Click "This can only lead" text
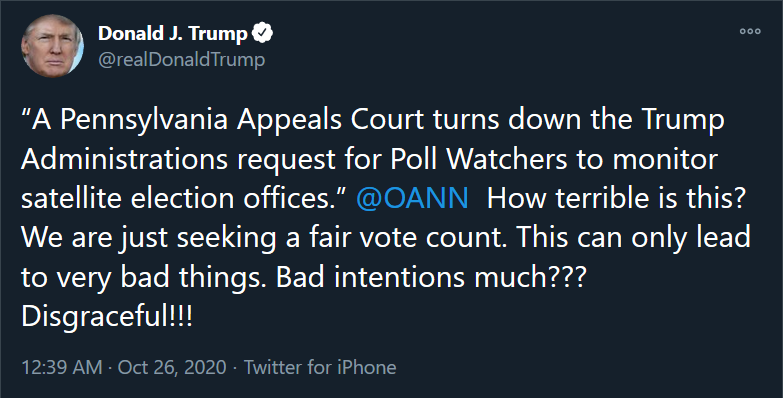 634,238
